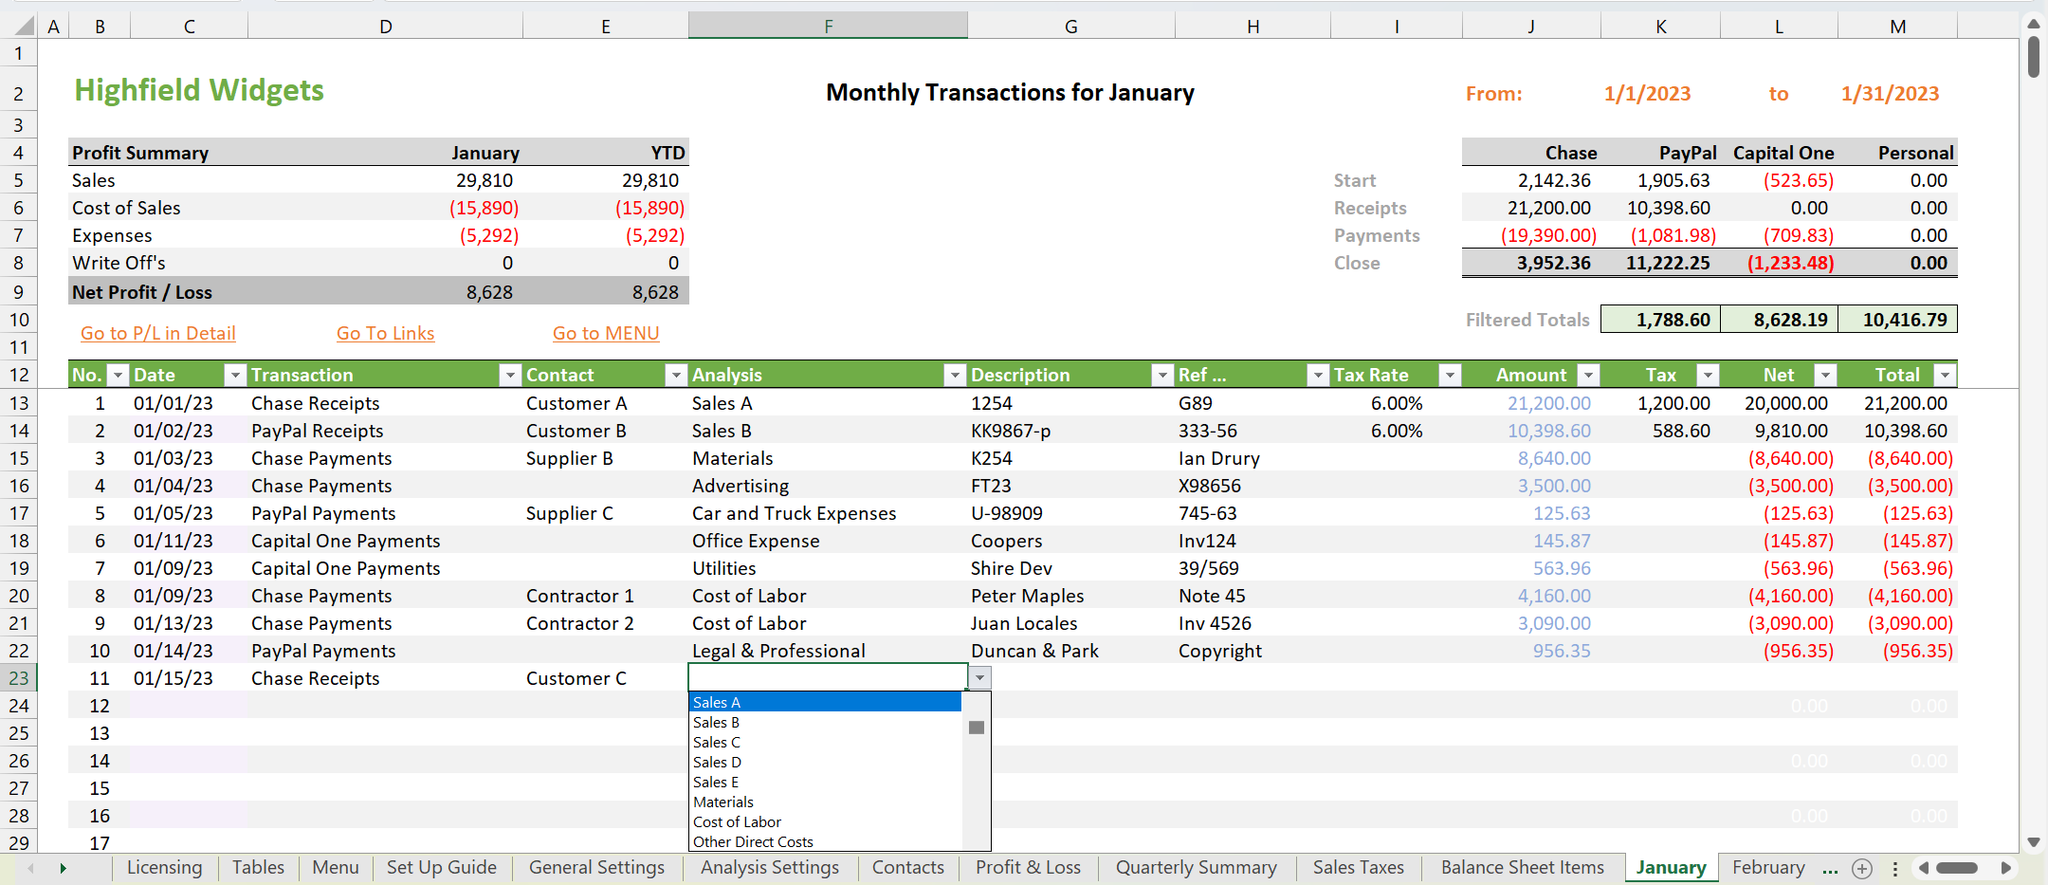The height and width of the screenshot is (885, 2048).
Task: Open the February sheet tab
Action: click(x=1768, y=868)
